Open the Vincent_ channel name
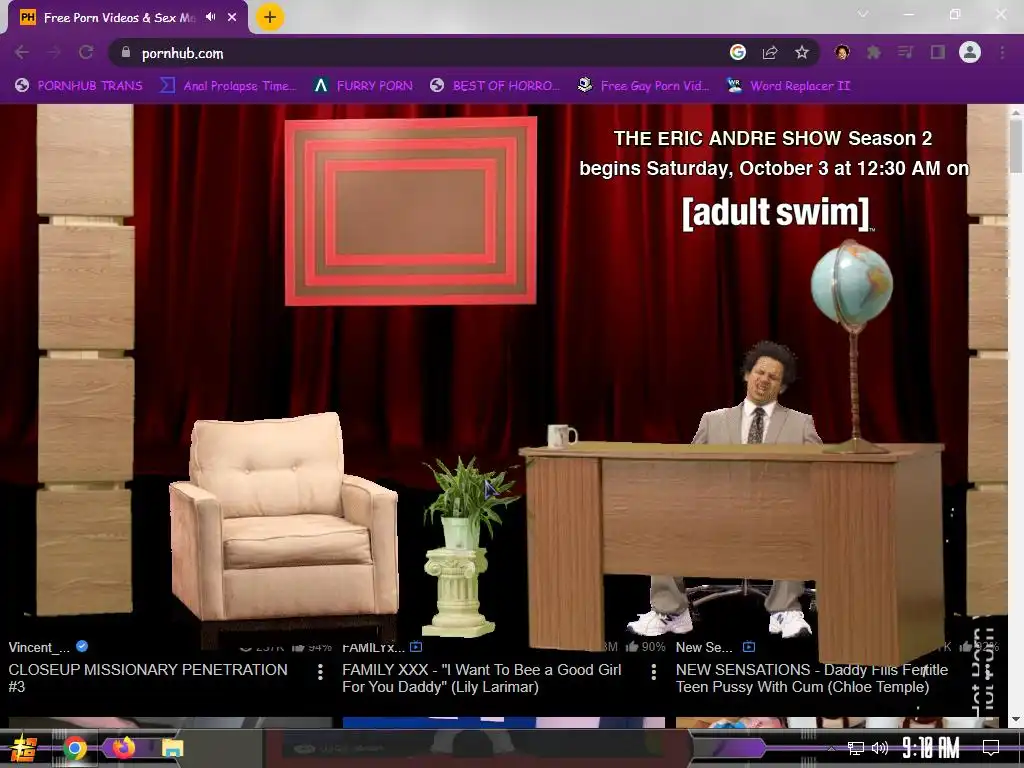Image resolution: width=1024 pixels, height=768 pixels. point(39,647)
